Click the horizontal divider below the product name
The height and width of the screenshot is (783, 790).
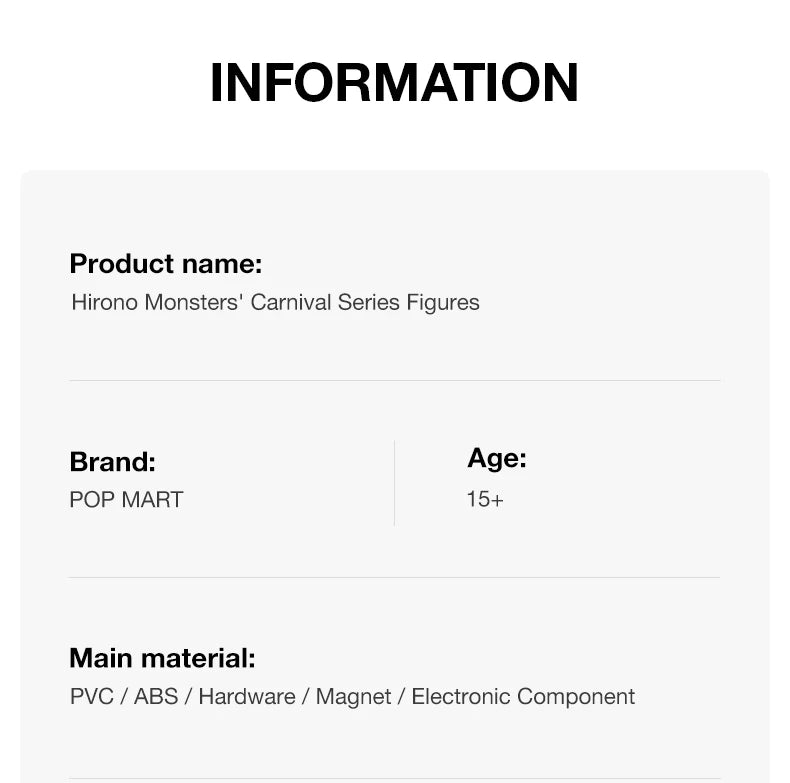coord(394,380)
